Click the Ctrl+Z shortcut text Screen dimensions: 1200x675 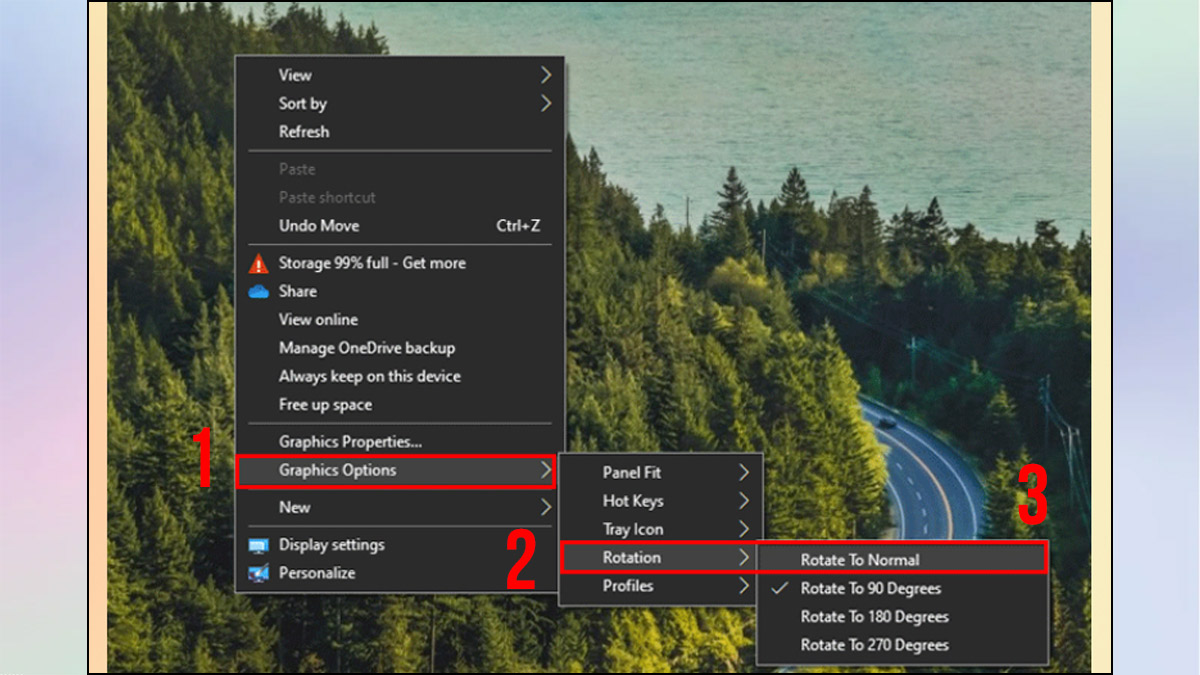pos(518,226)
